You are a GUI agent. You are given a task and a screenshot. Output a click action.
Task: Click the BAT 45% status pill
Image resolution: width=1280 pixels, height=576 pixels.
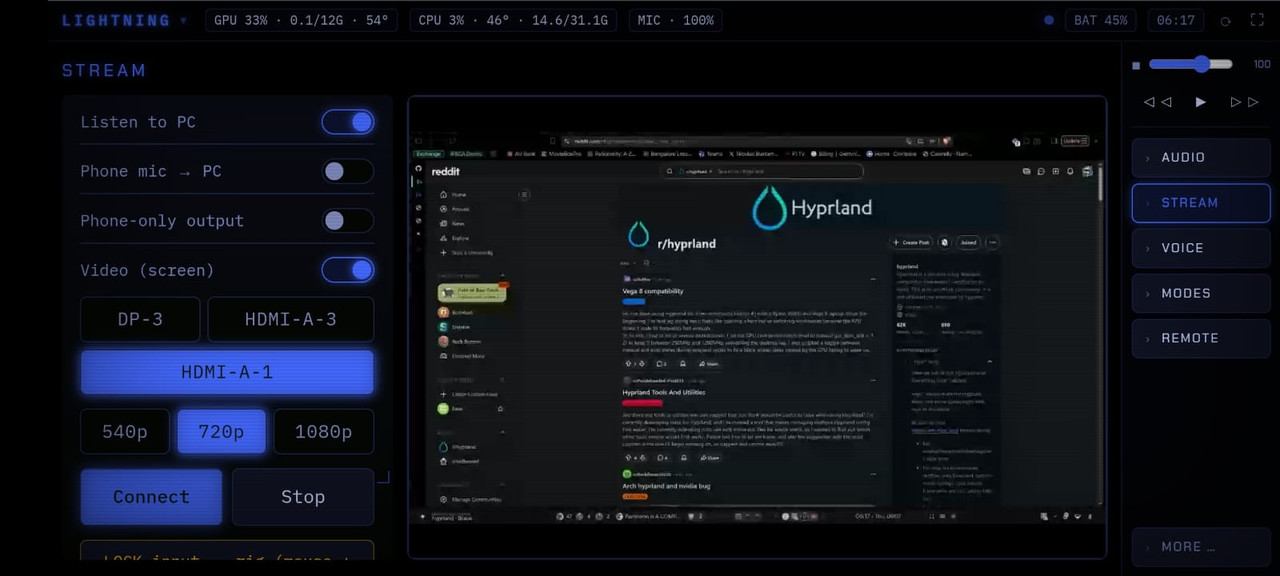tap(1101, 20)
